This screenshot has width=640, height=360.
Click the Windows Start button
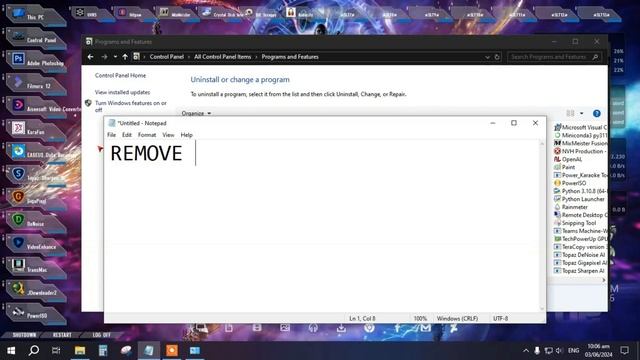pyautogui.click(x=11, y=350)
